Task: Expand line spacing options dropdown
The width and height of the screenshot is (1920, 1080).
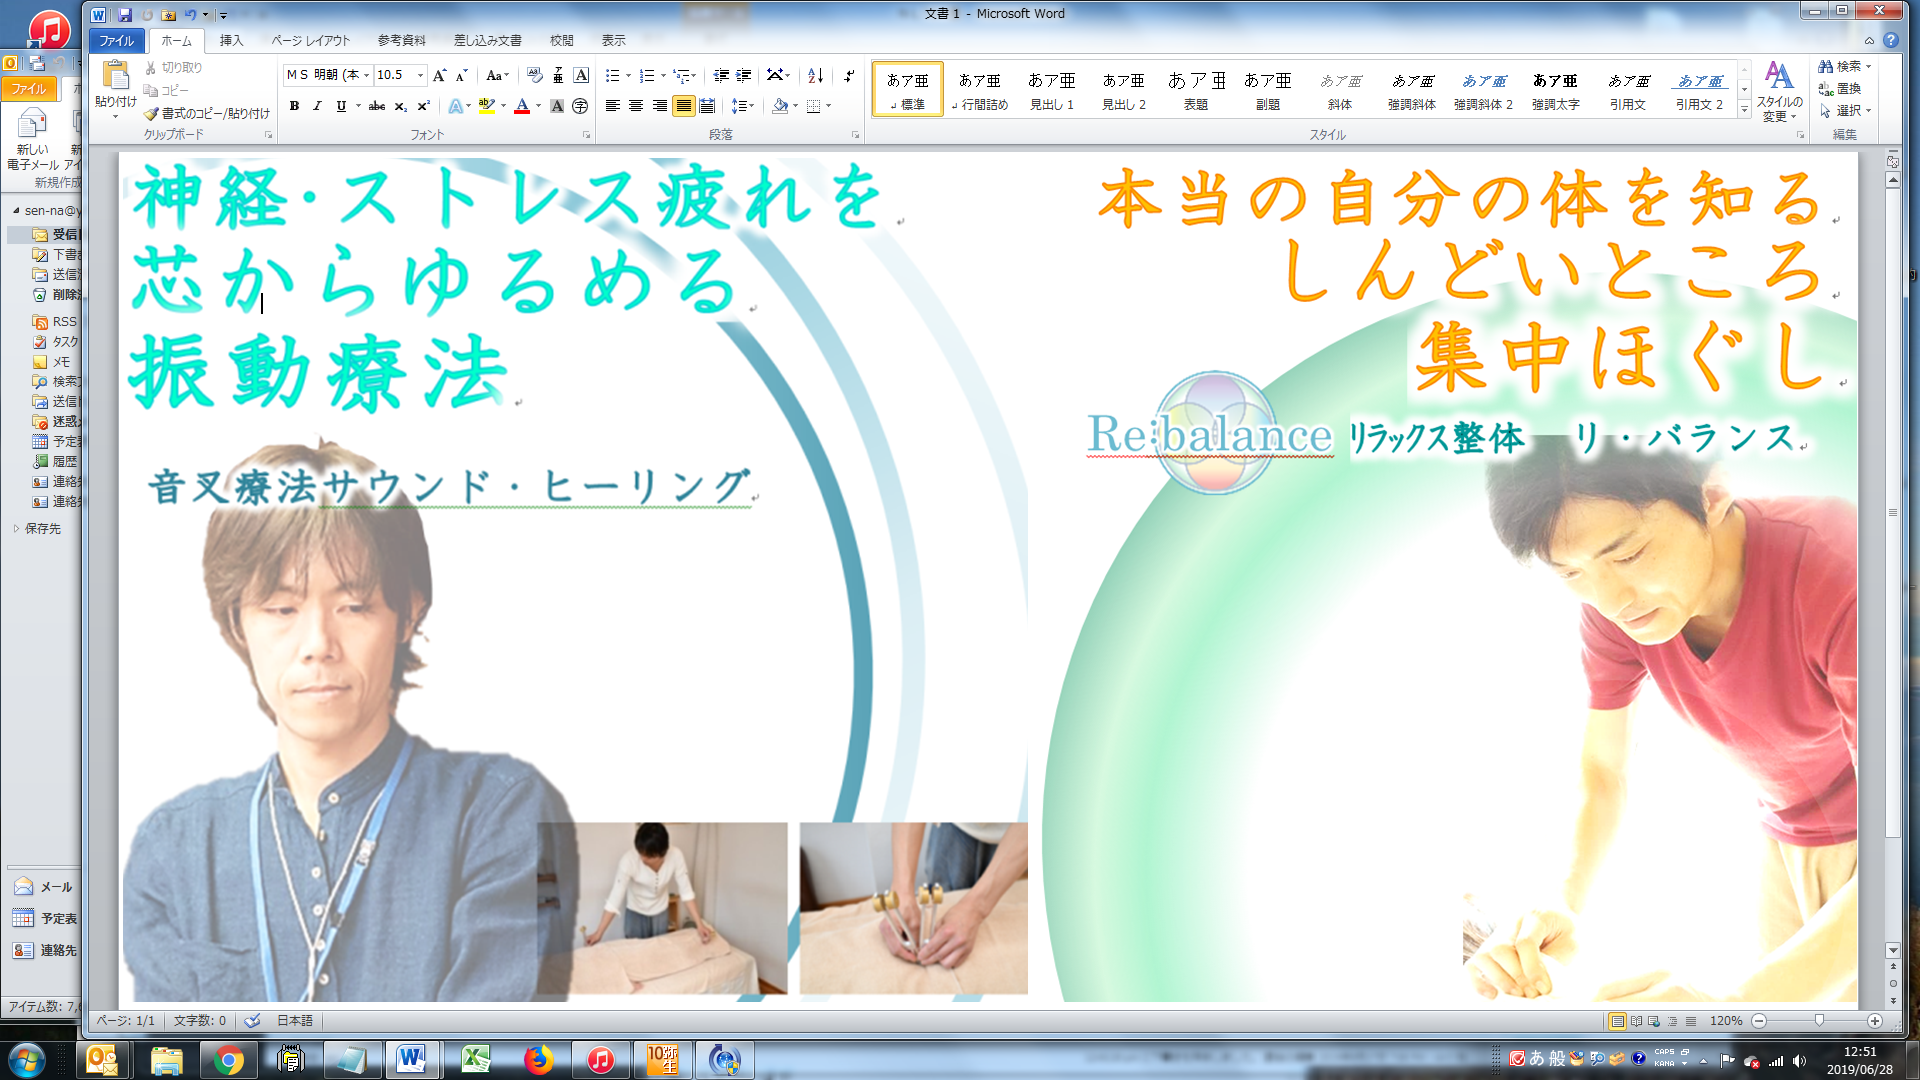Action: (752, 106)
